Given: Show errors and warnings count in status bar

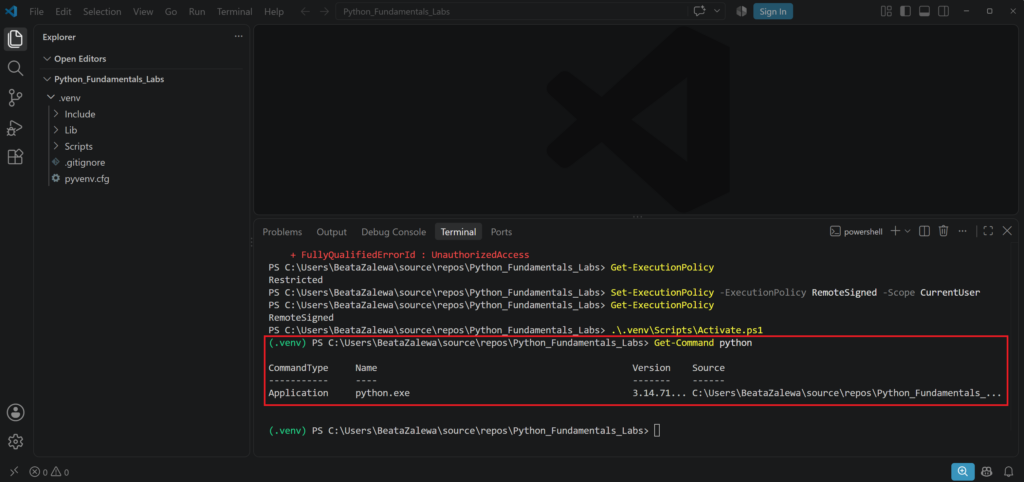Looking at the screenshot, I should click(50, 472).
